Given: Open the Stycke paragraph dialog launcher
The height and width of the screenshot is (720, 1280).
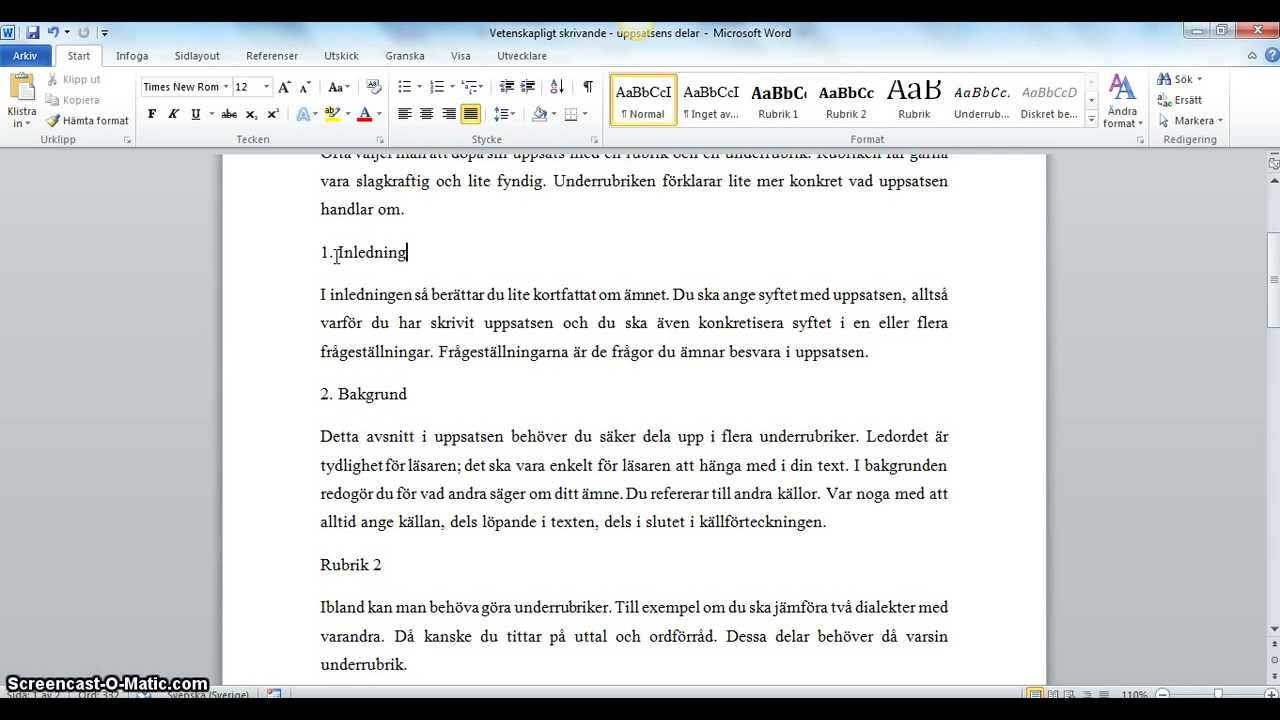Looking at the screenshot, I should pyautogui.click(x=594, y=140).
